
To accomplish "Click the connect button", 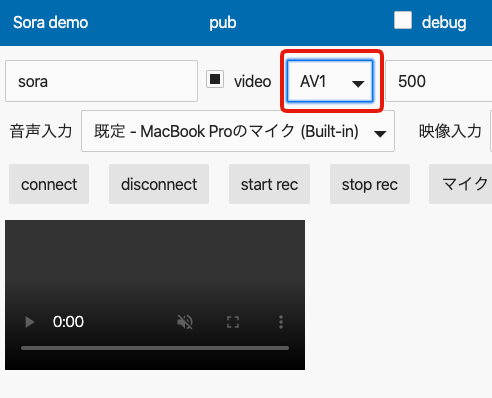I will click(x=49, y=184).
